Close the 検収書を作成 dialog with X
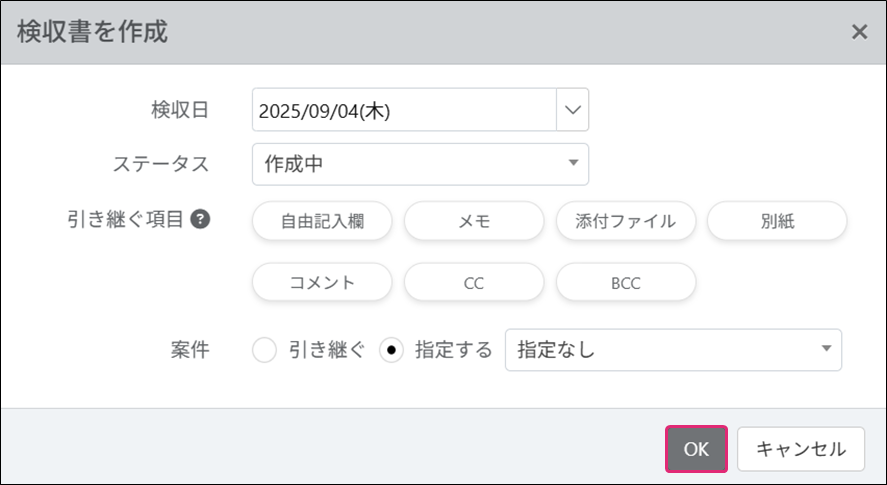The width and height of the screenshot is (887, 485). (x=859, y=32)
